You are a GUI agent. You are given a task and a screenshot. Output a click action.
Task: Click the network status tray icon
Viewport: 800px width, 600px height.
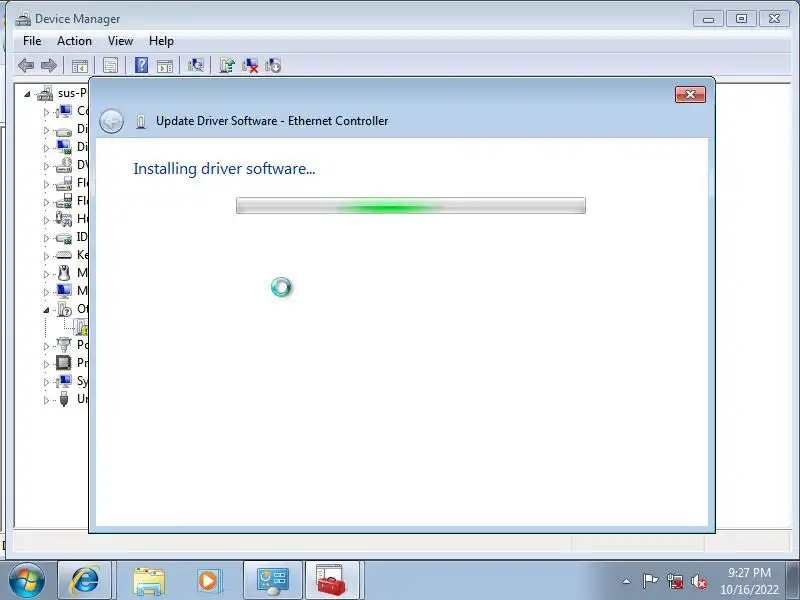[x=675, y=581]
